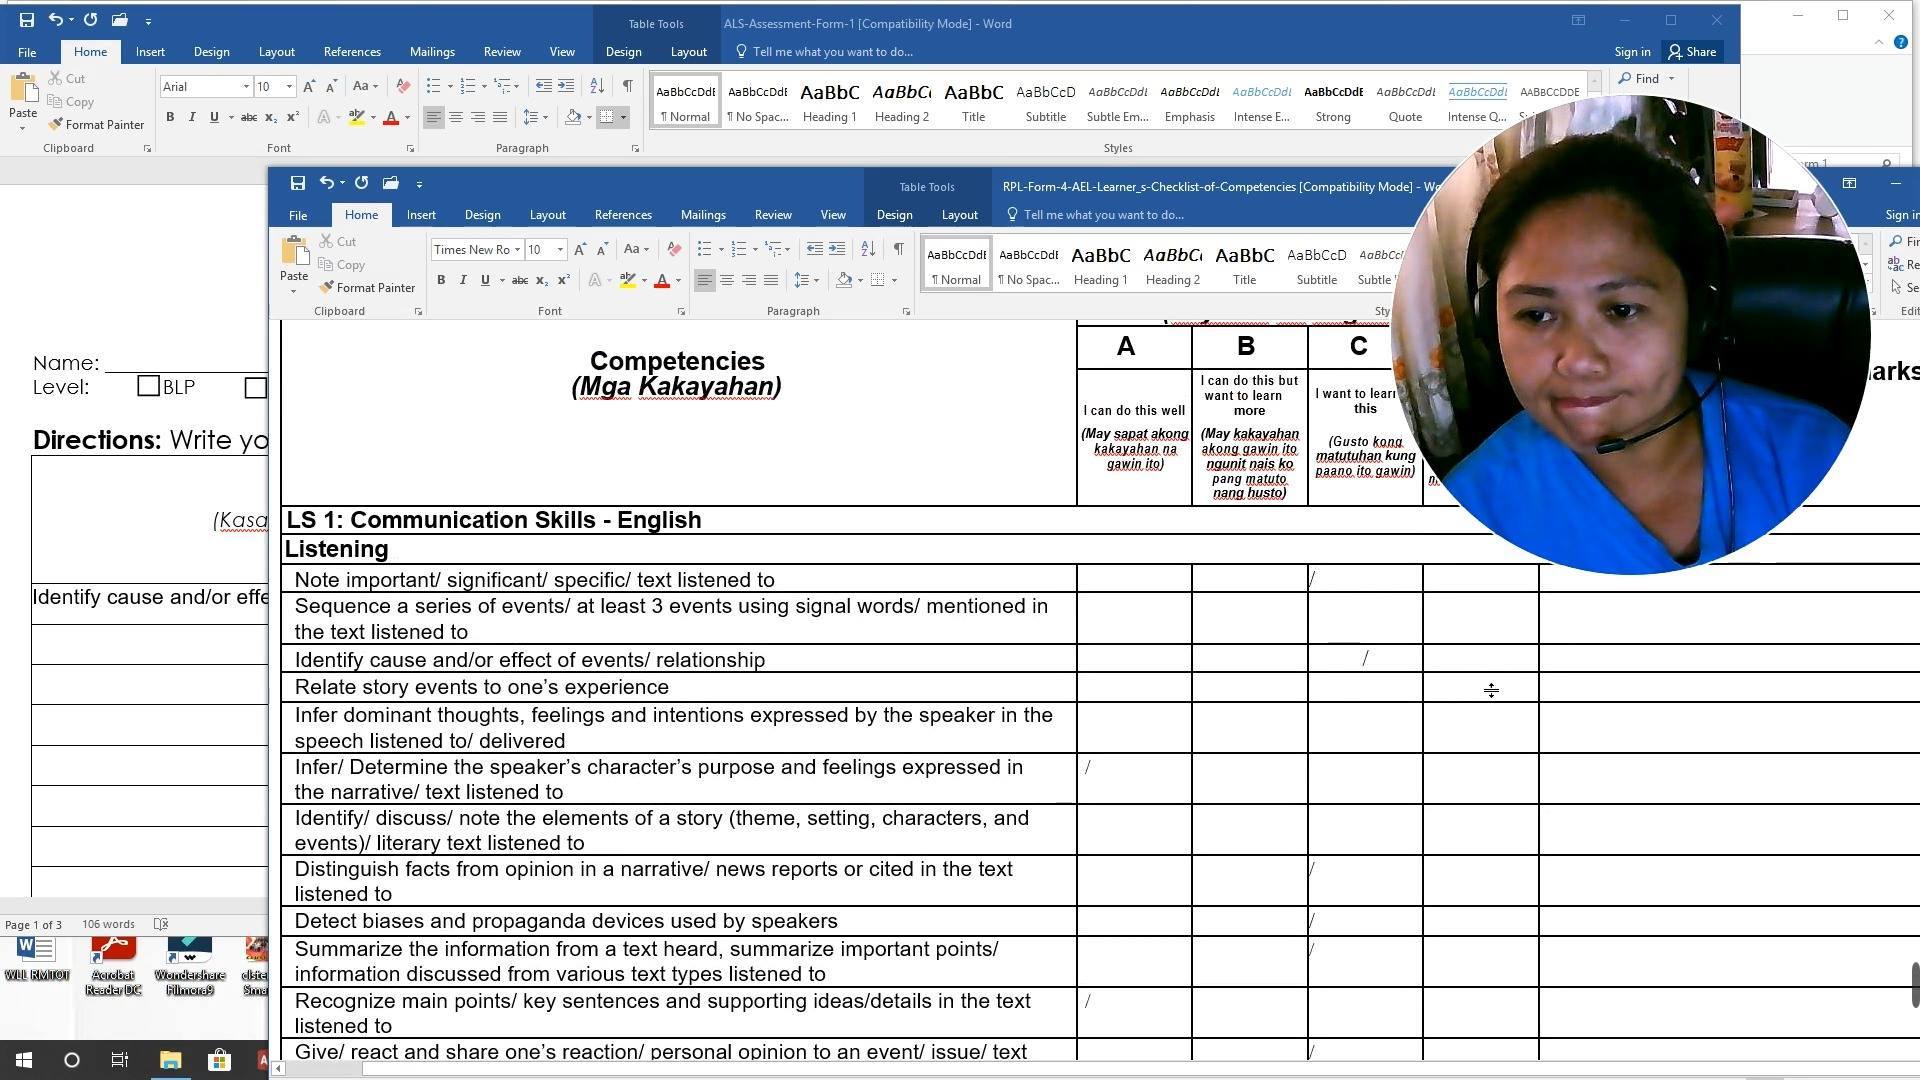
Task: Click Decrease Font Size in RPL-Form-4 window
Action: [602, 249]
